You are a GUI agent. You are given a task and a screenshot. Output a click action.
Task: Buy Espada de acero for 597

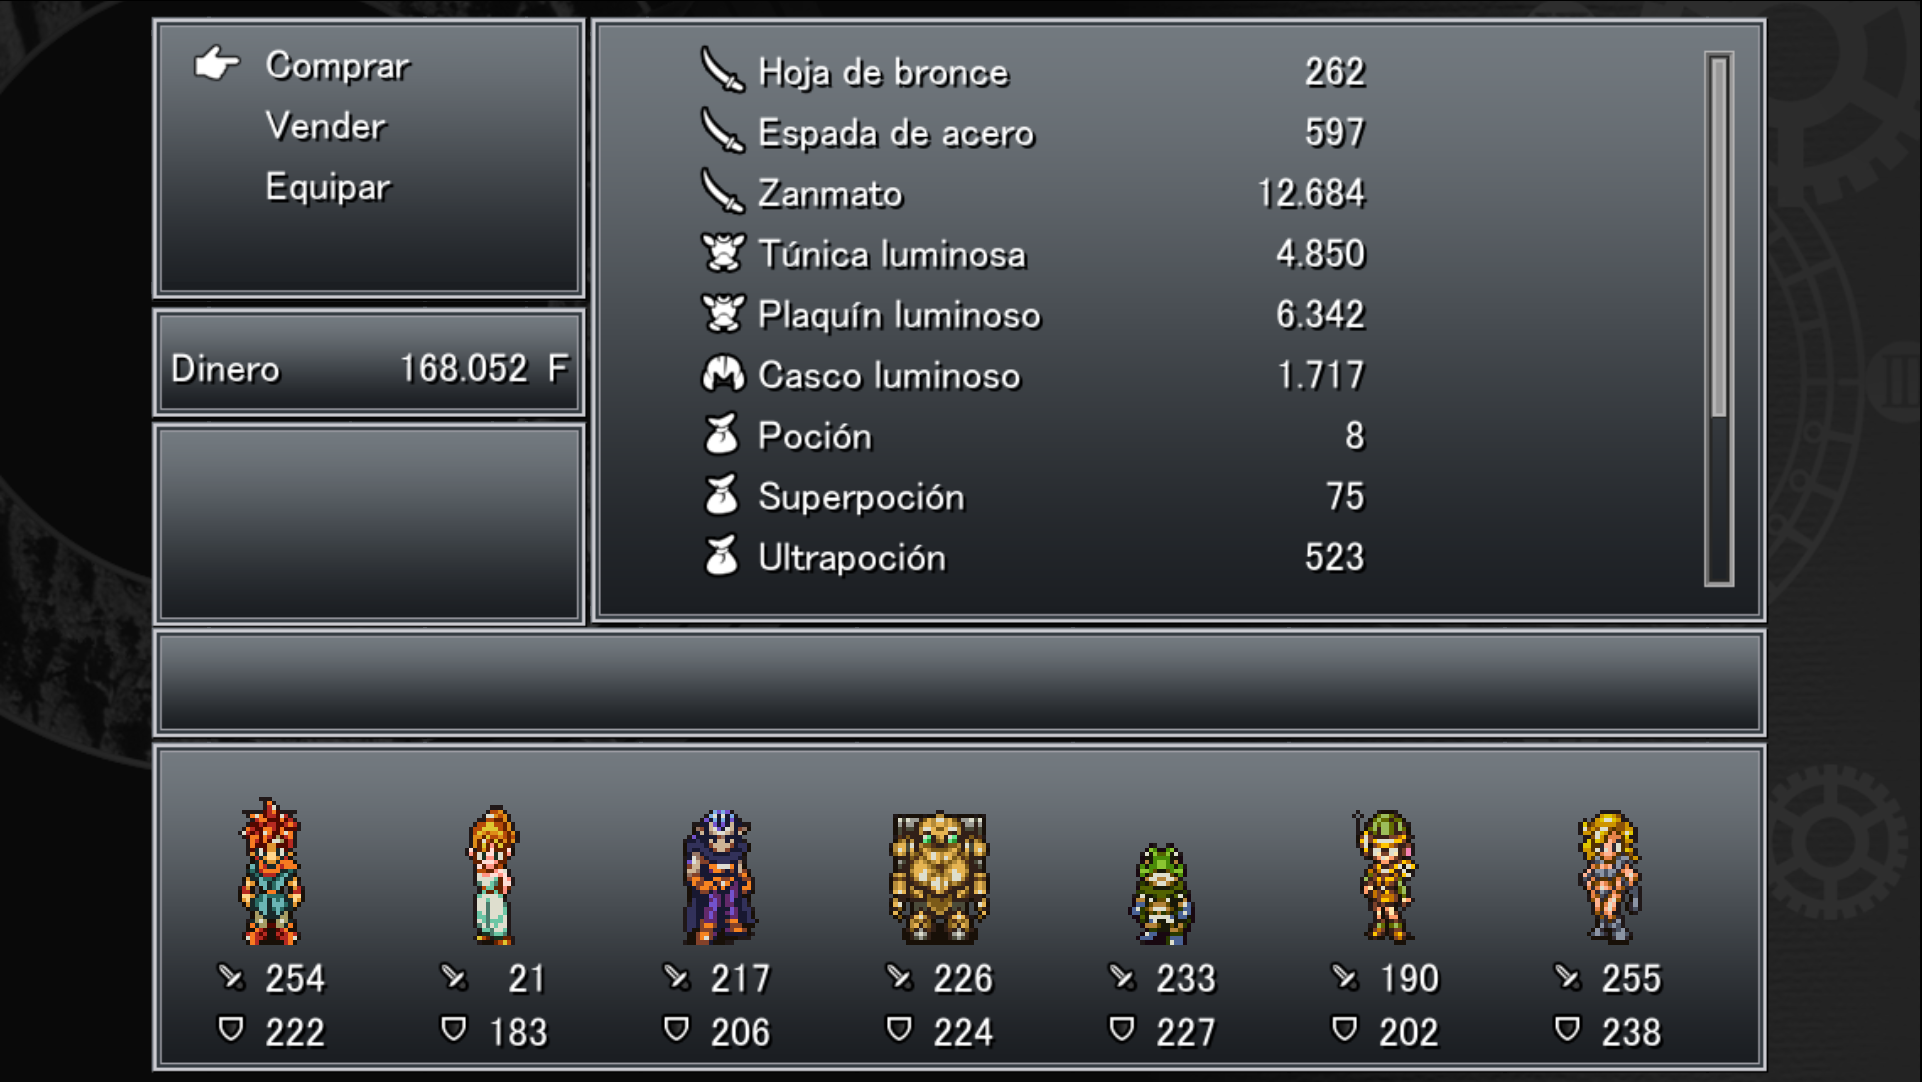point(1032,132)
